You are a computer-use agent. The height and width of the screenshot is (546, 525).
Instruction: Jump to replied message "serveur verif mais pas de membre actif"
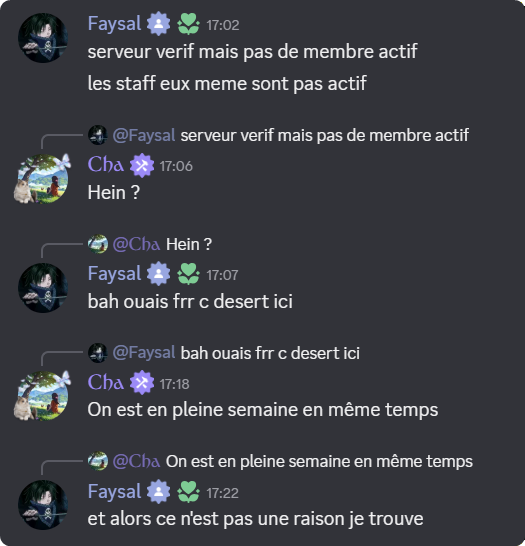pyautogui.click(x=324, y=135)
